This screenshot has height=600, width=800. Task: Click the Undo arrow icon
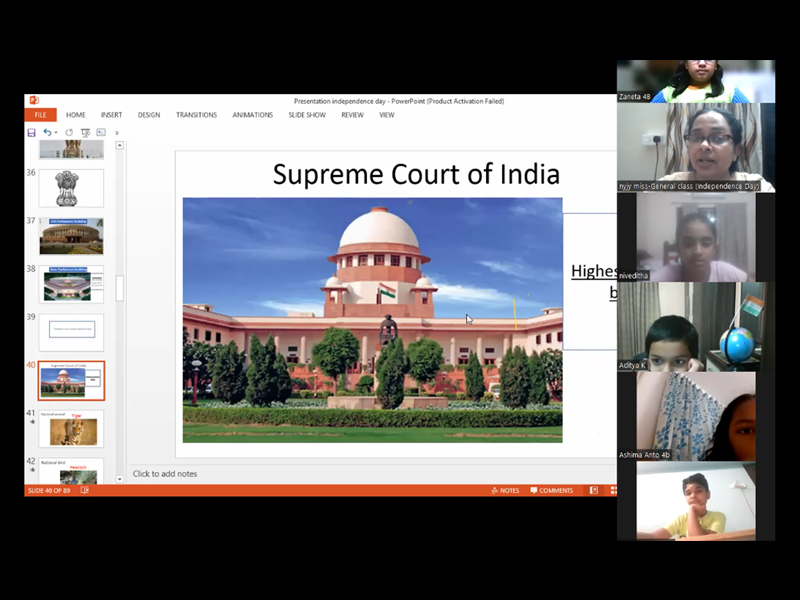tap(46, 132)
